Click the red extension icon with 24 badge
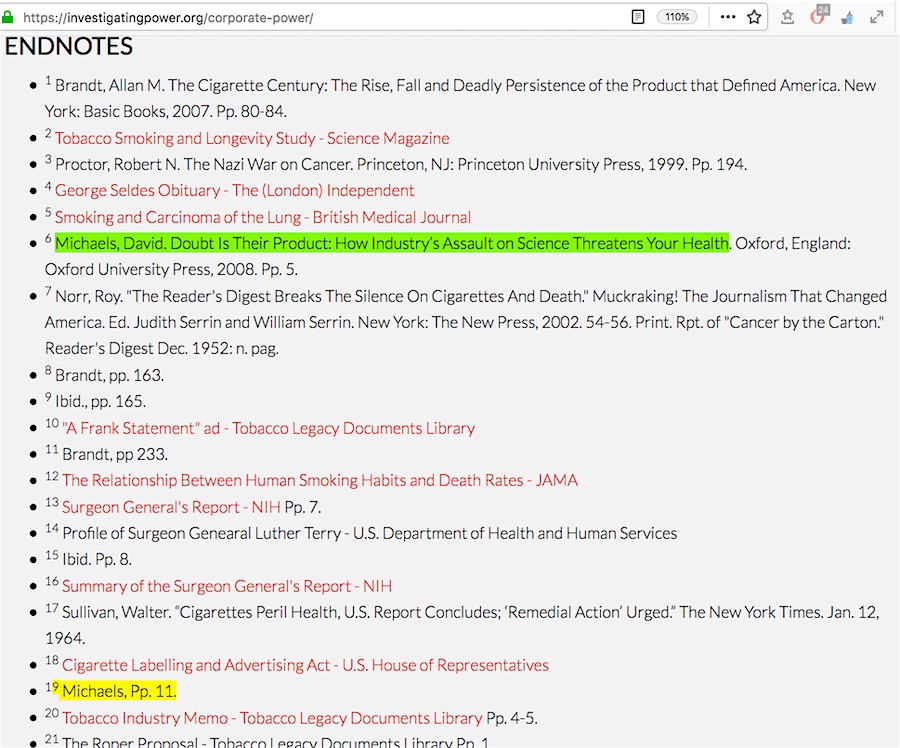Viewport: 900px width, 748px height. click(x=818, y=17)
